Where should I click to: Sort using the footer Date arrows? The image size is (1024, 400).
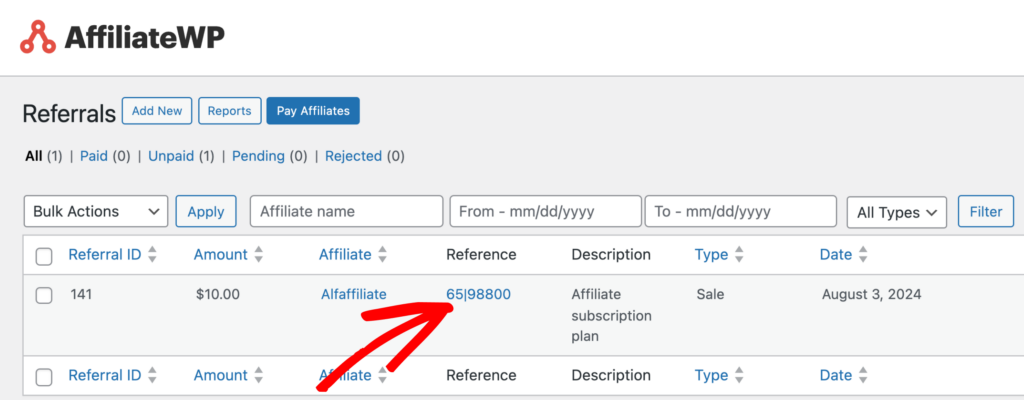pyautogui.click(x=863, y=376)
